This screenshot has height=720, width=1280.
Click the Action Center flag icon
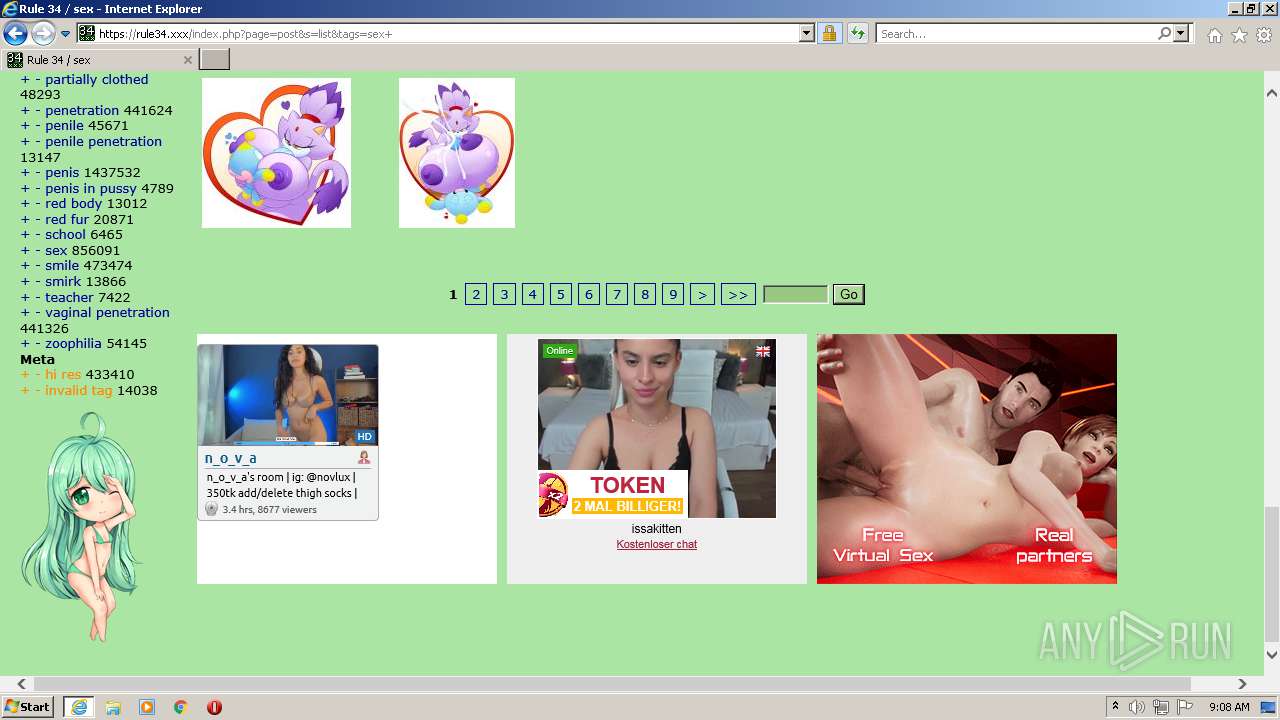pyautogui.click(x=1185, y=707)
